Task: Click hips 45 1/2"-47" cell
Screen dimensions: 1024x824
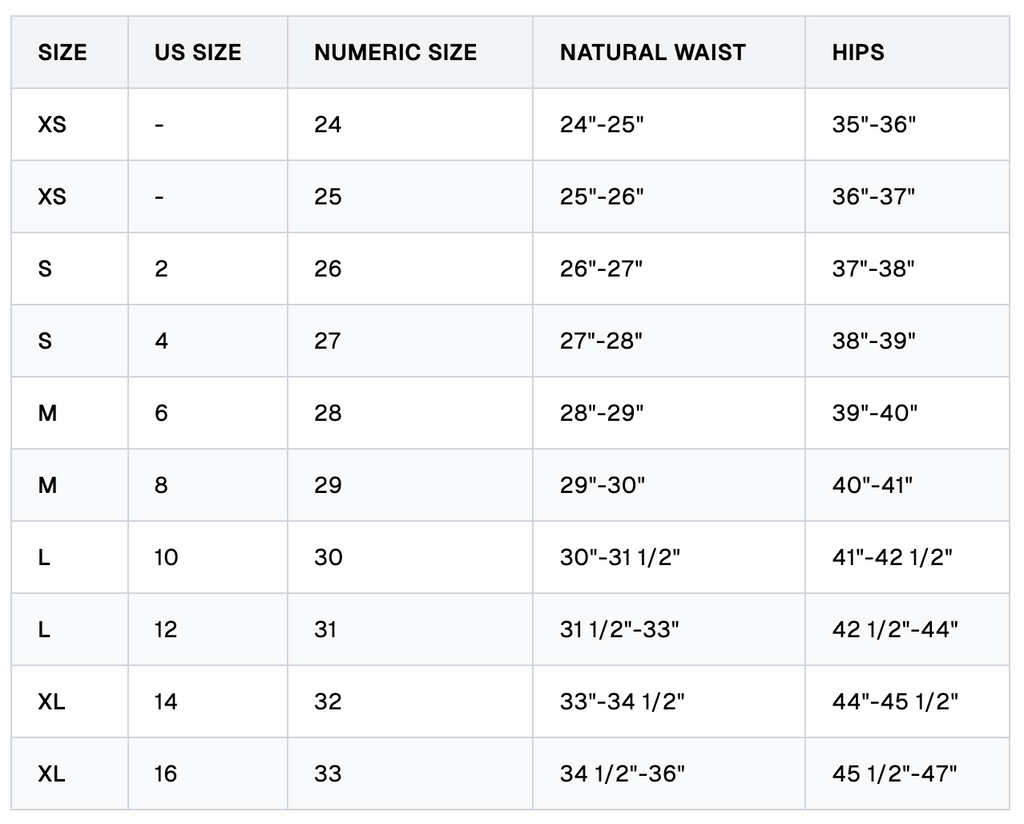Action: click(907, 774)
